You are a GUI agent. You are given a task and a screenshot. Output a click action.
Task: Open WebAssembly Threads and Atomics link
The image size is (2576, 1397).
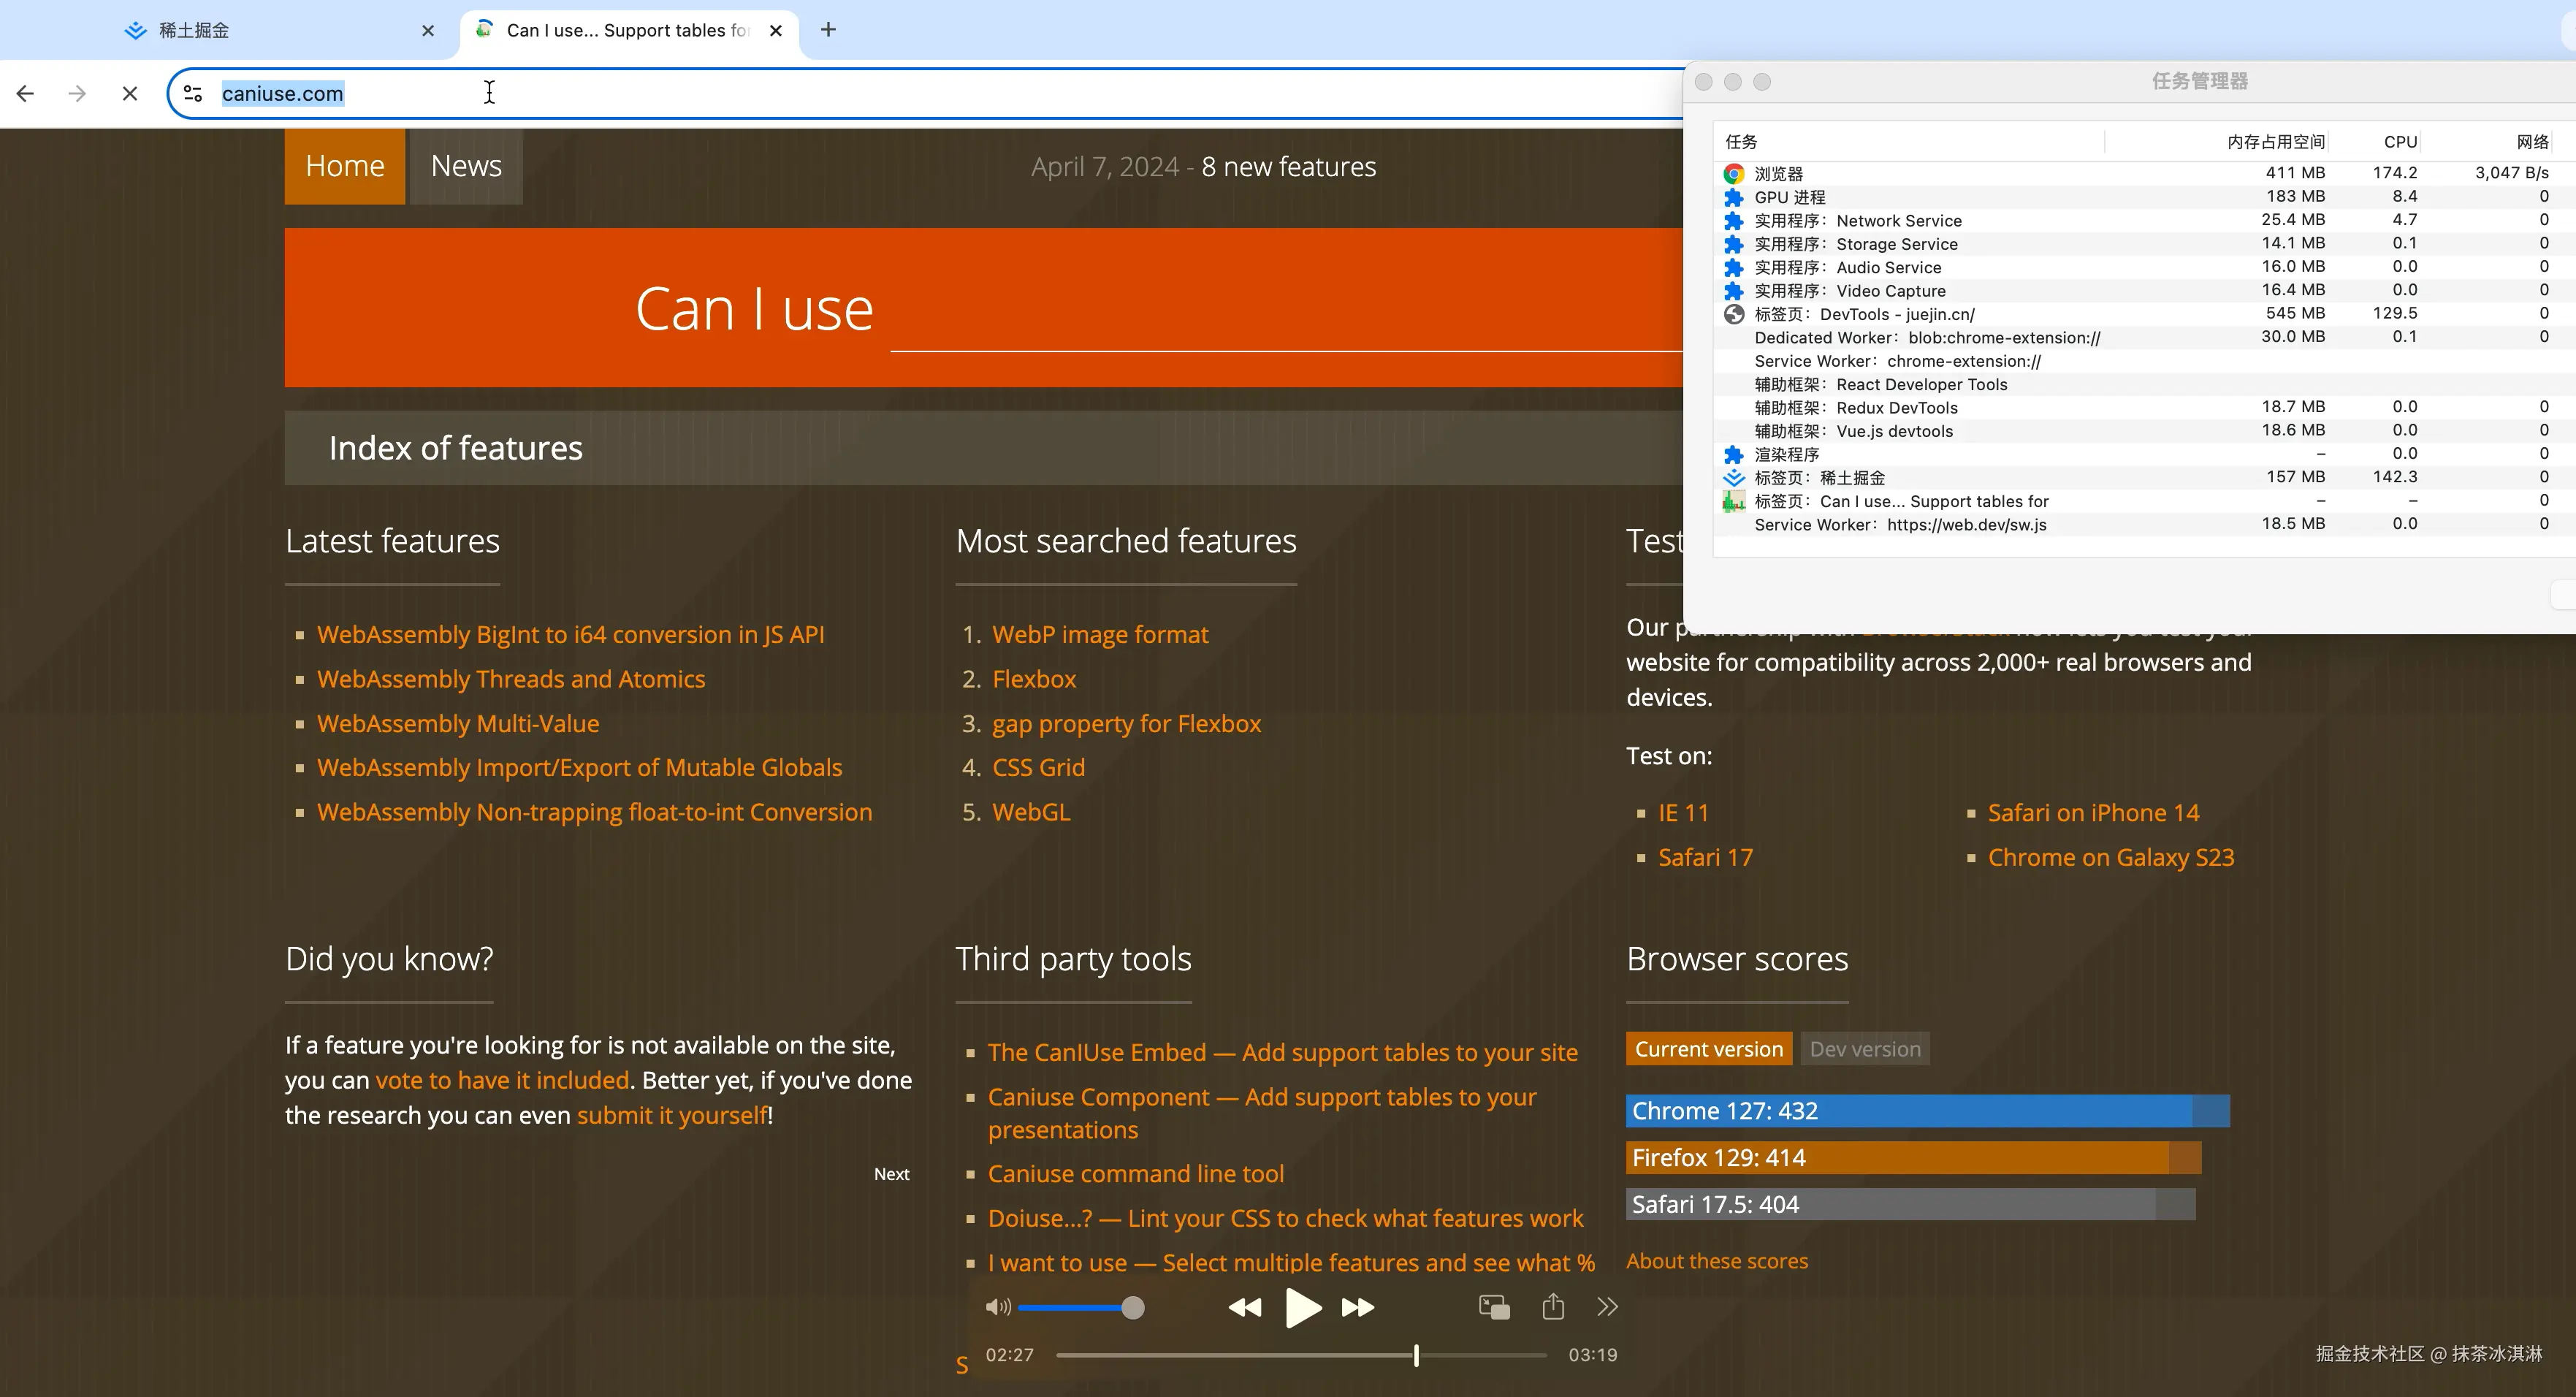(x=511, y=679)
